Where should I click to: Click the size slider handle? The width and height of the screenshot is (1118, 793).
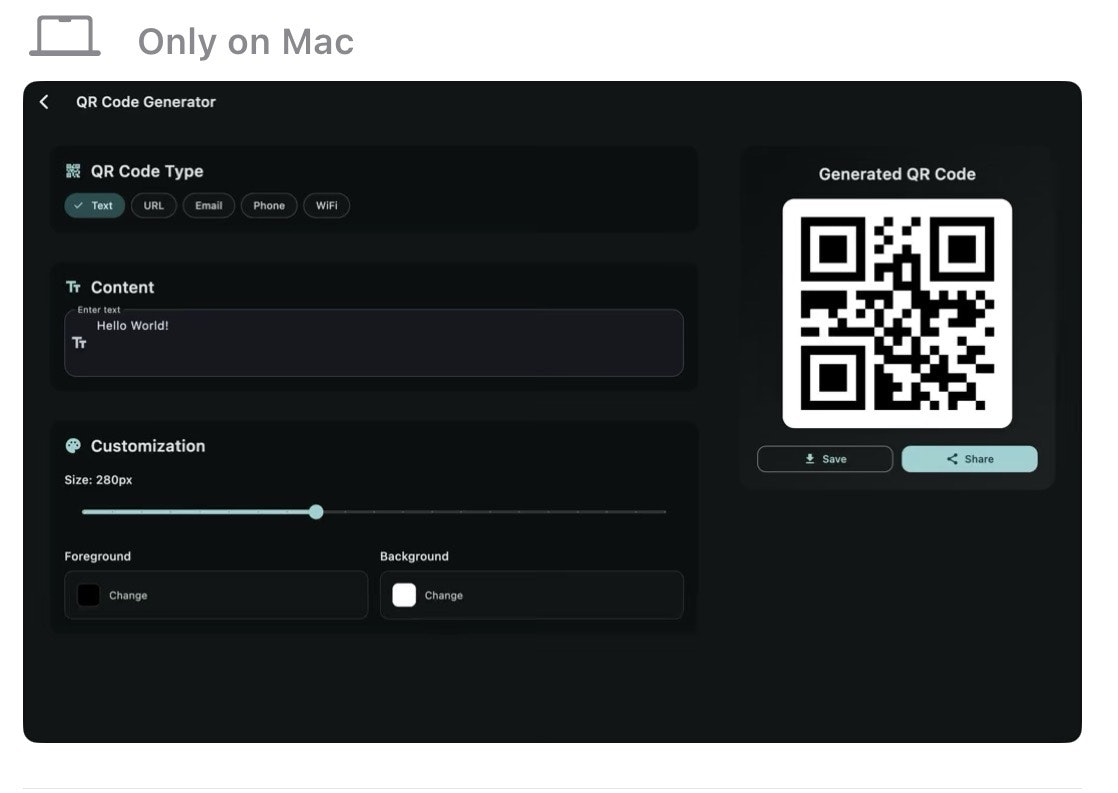click(x=317, y=511)
